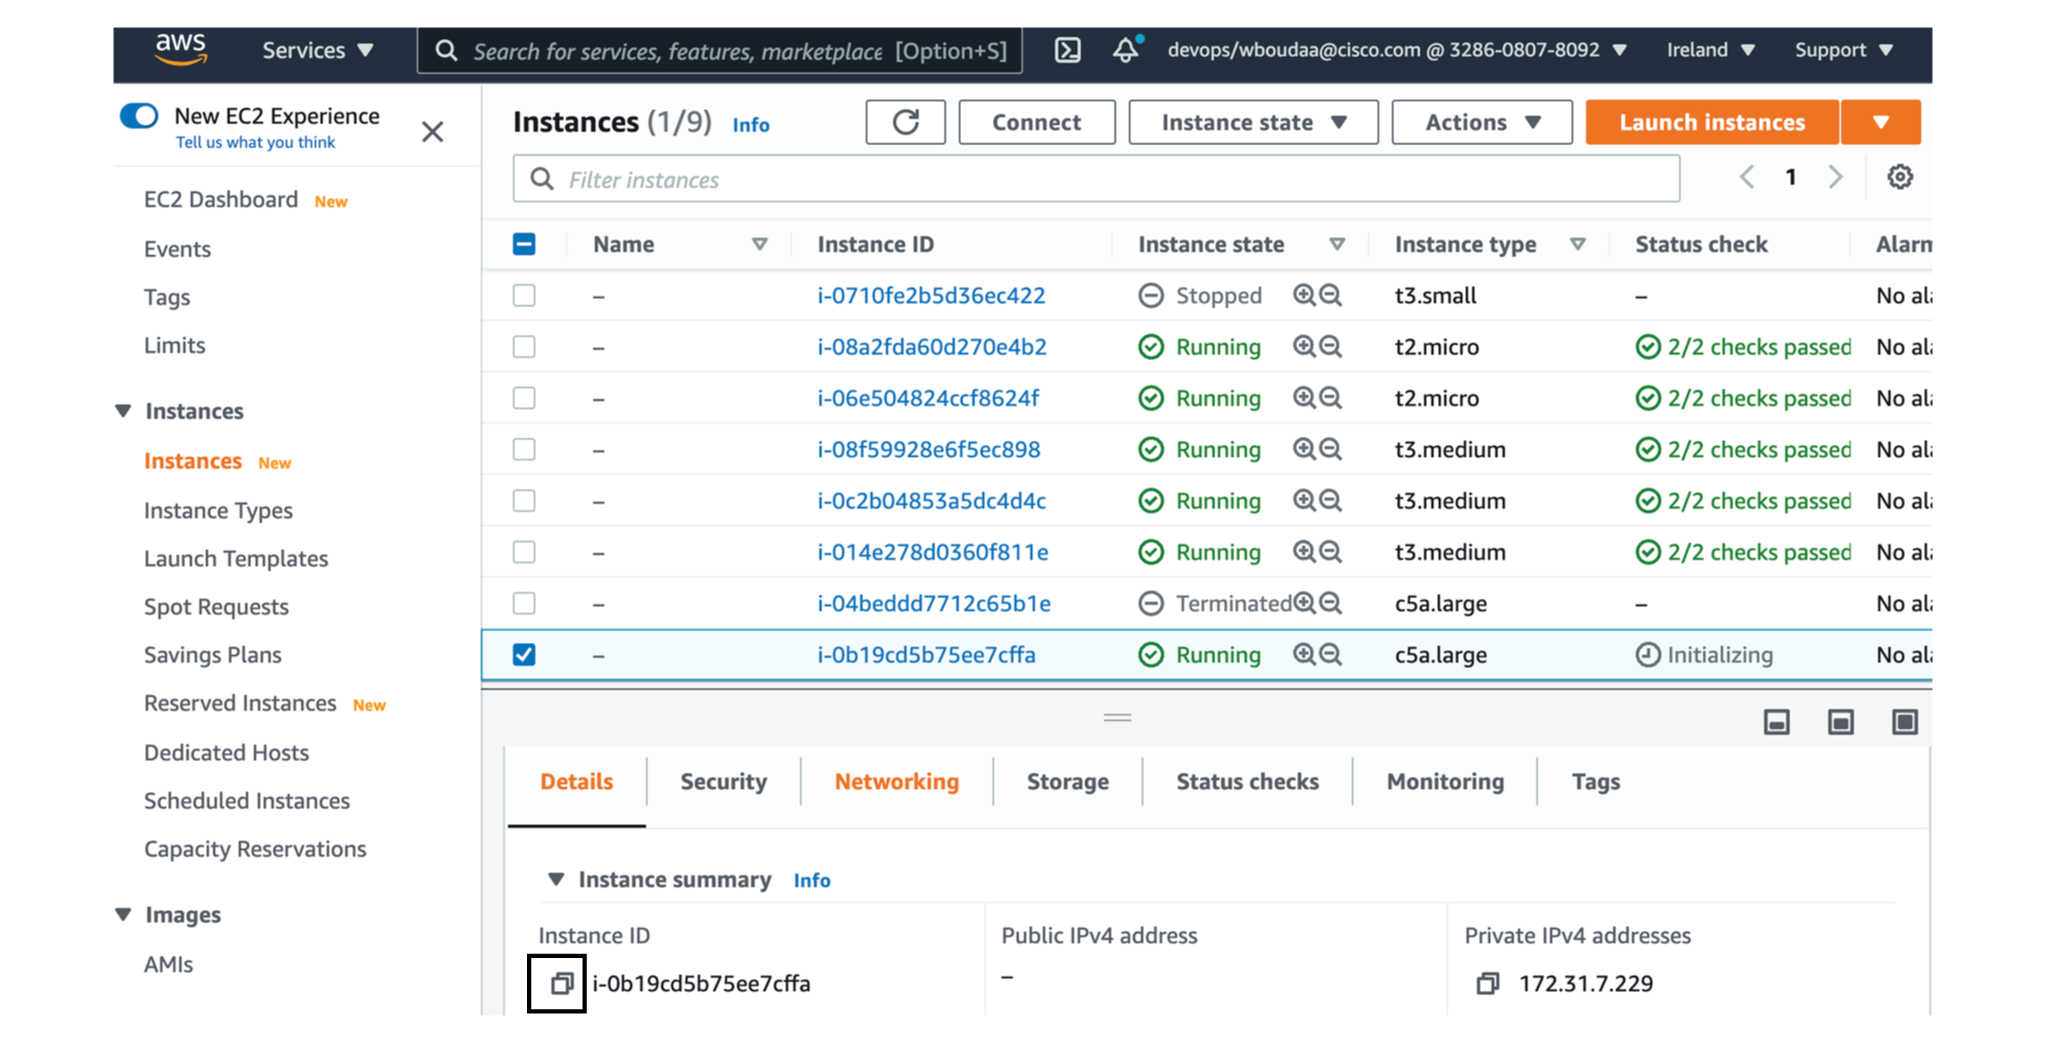Click zoom-in filter icon for Terminated instance
The image size is (2046, 1044).
[1304, 603]
